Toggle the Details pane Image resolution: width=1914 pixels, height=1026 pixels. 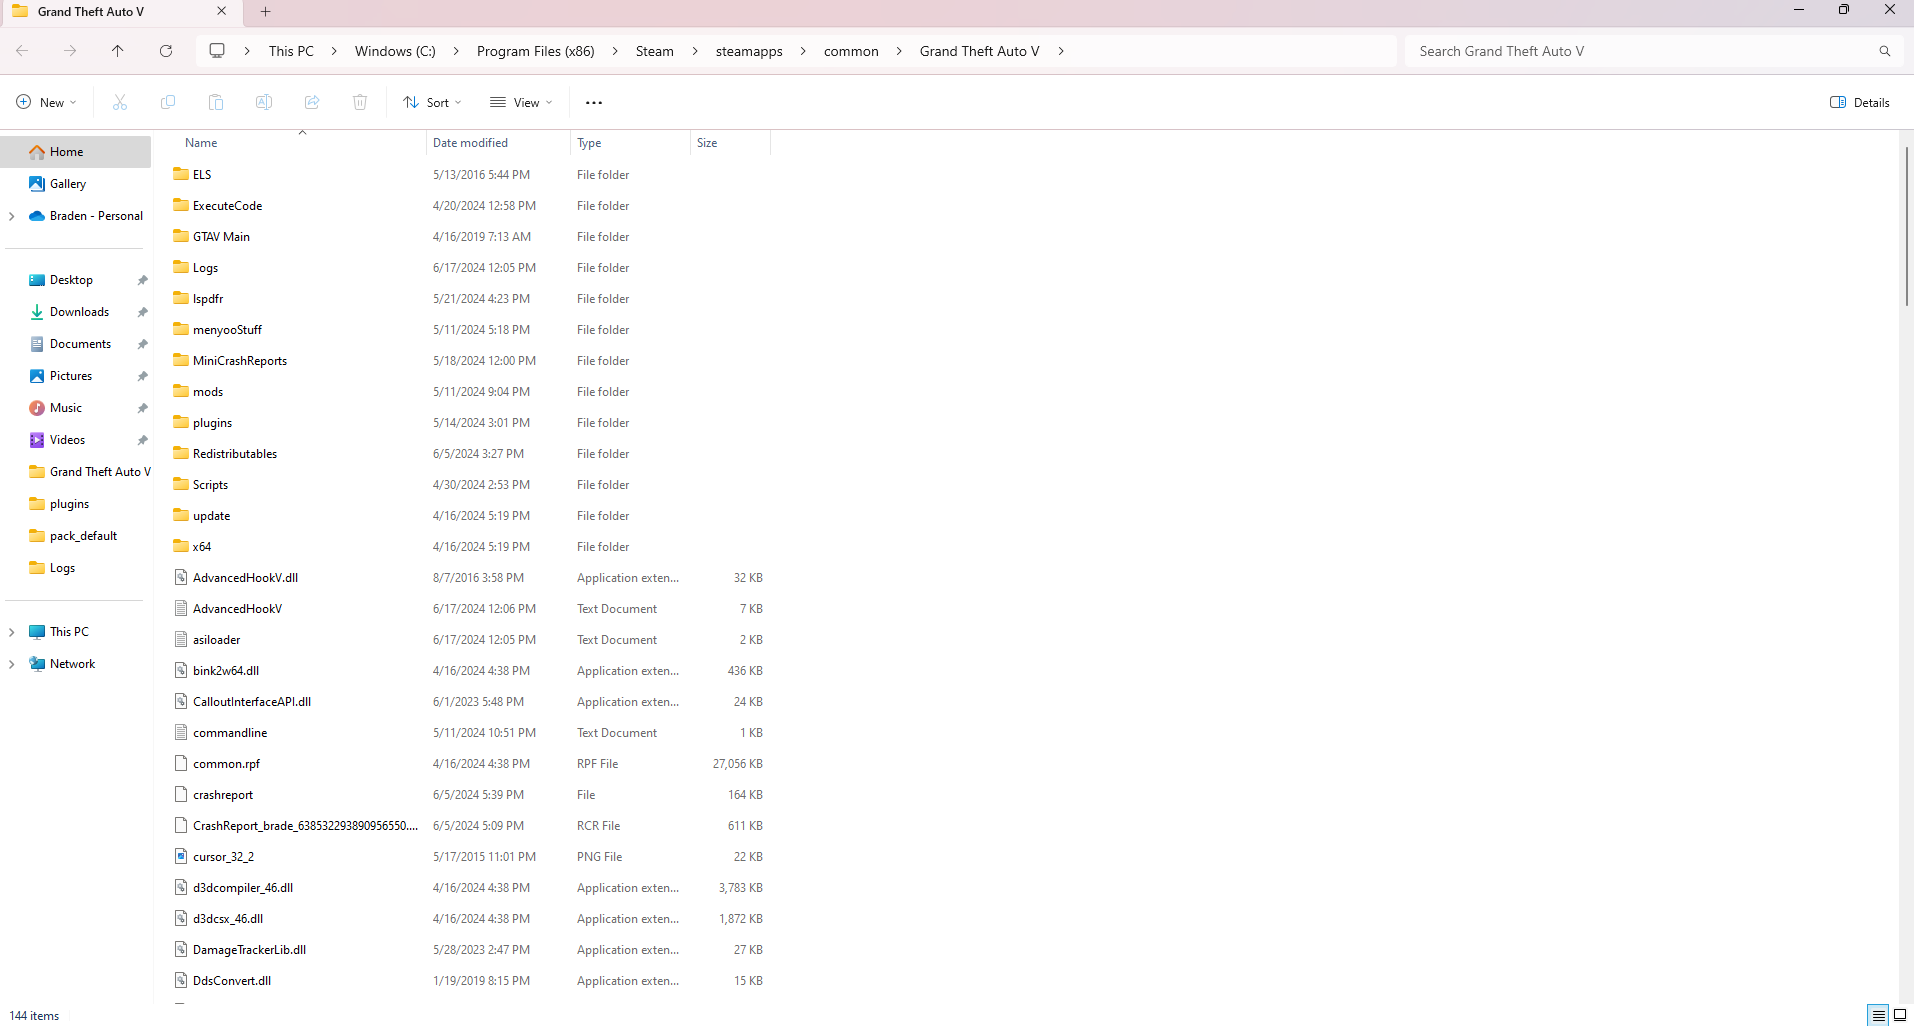click(x=1860, y=102)
